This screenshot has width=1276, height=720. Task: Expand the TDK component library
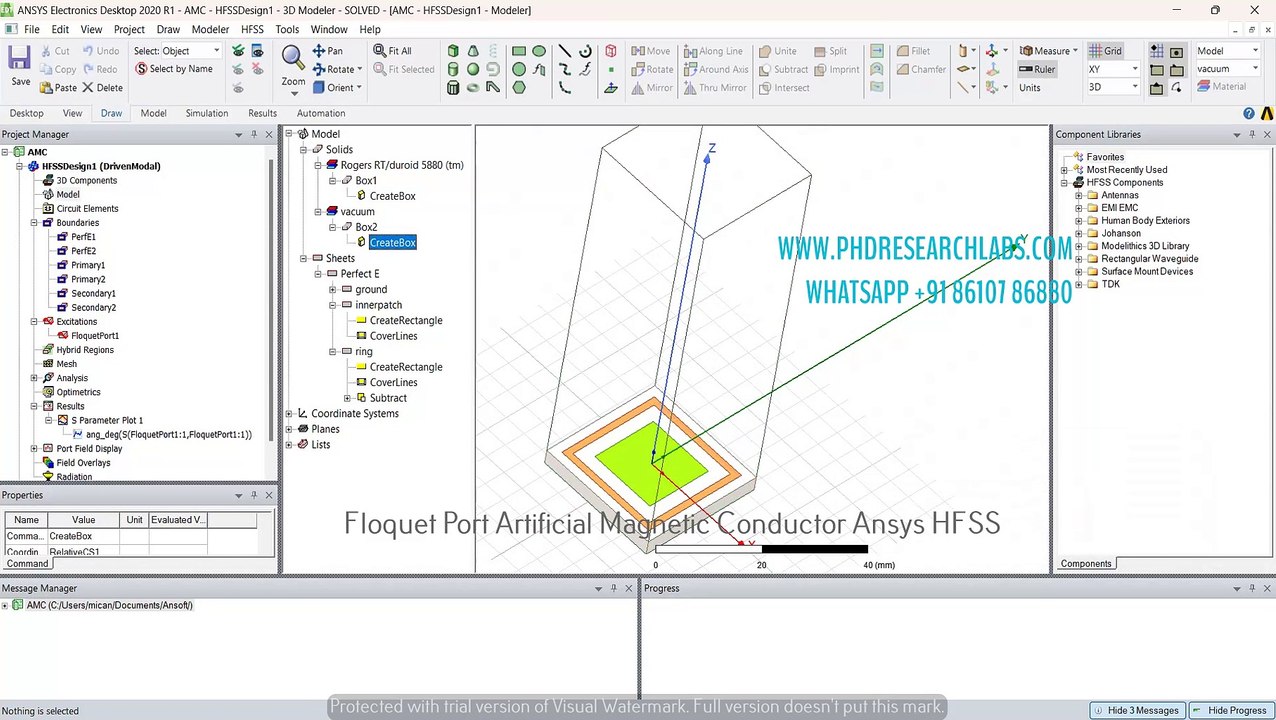click(1079, 284)
